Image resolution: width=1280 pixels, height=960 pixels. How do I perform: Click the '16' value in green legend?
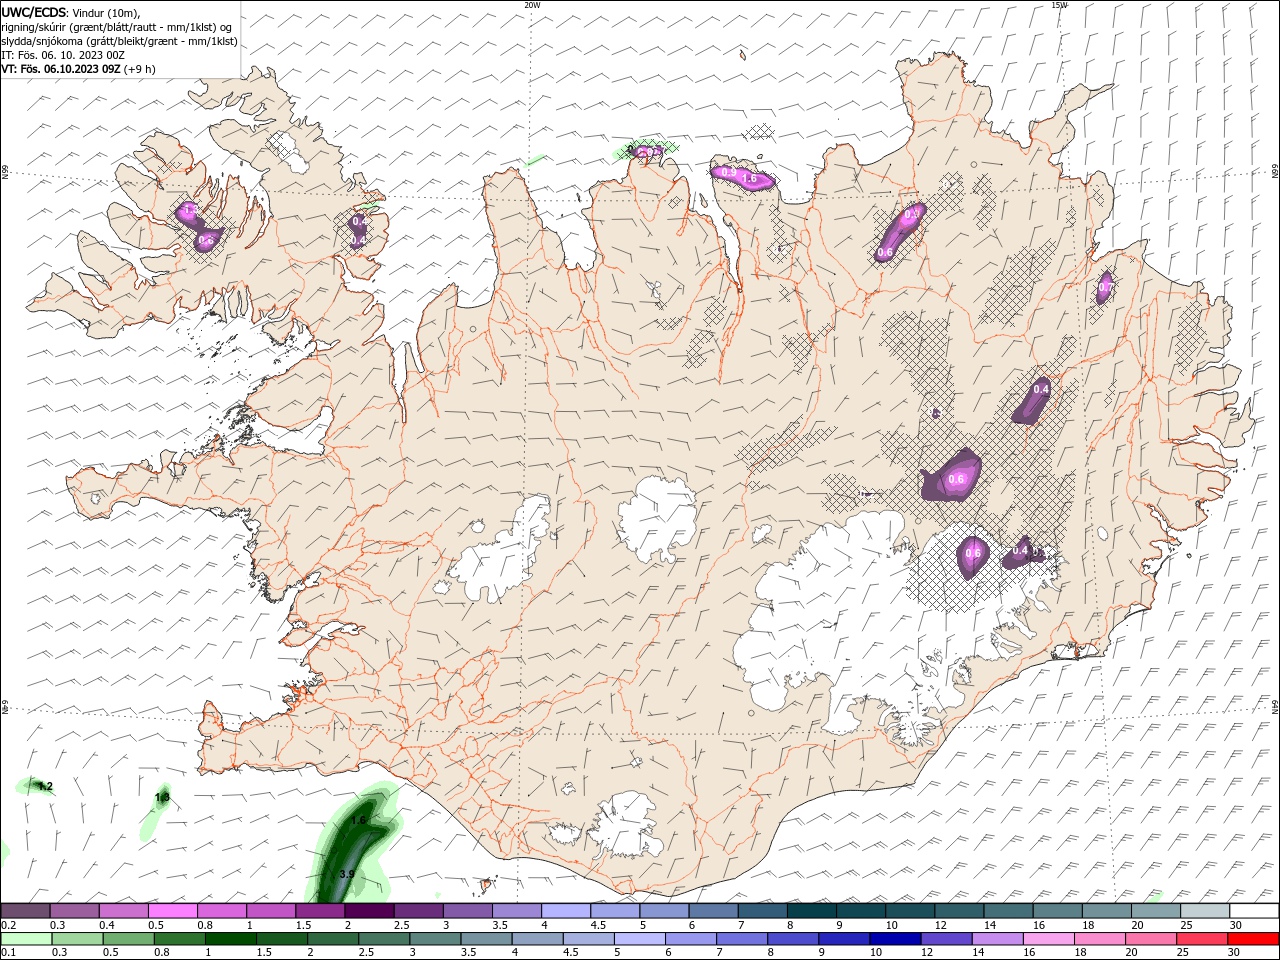(x=1030, y=953)
